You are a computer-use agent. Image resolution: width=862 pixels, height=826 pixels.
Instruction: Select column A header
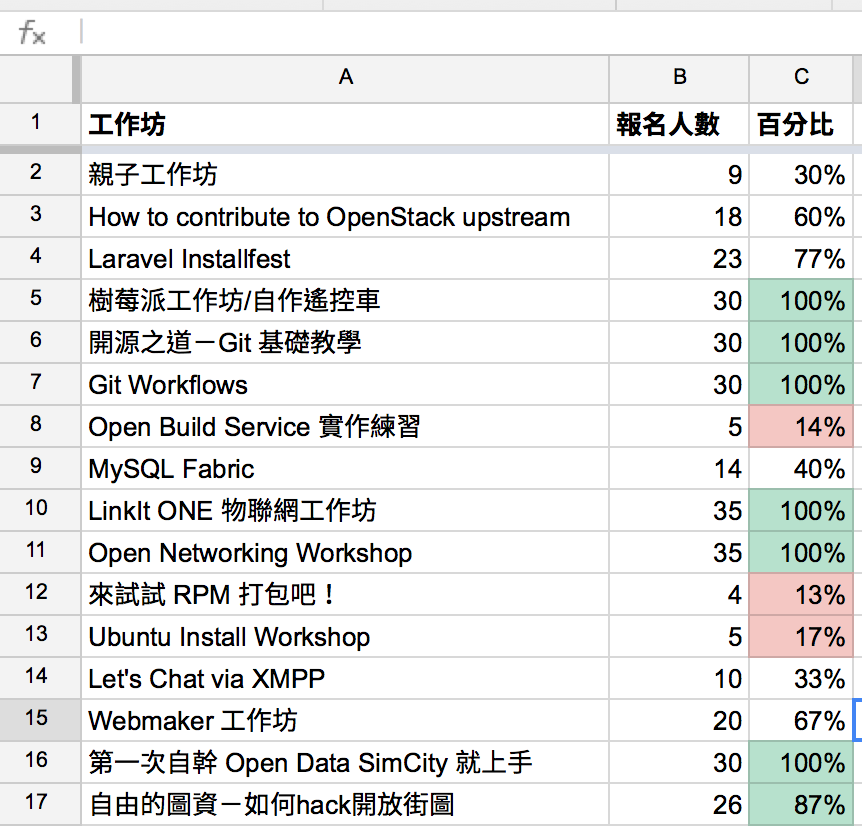(x=345, y=79)
